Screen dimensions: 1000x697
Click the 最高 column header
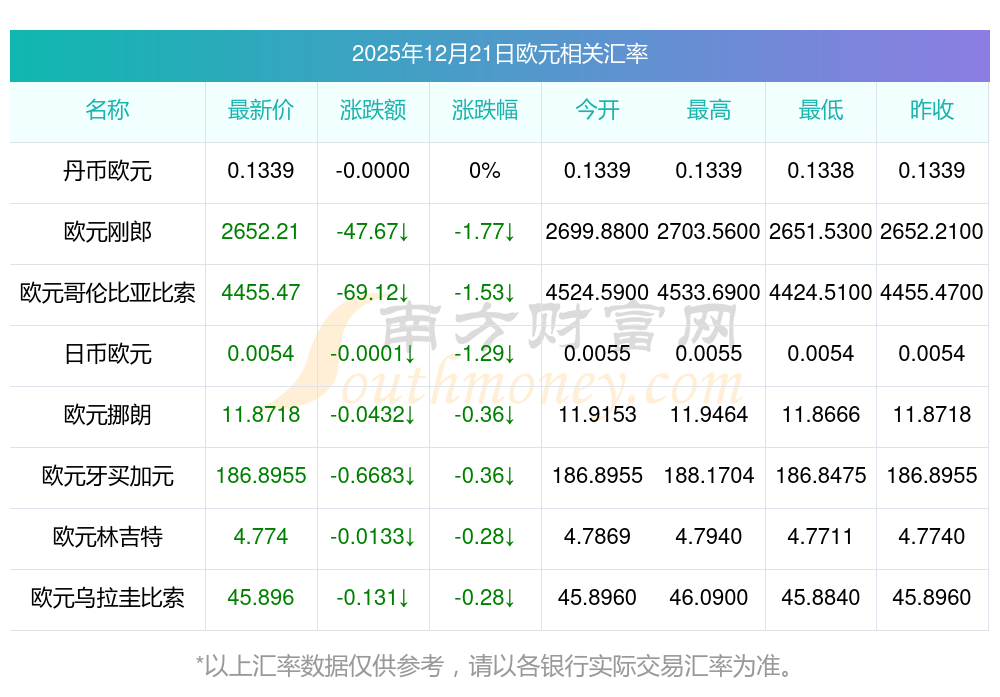click(708, 110)
